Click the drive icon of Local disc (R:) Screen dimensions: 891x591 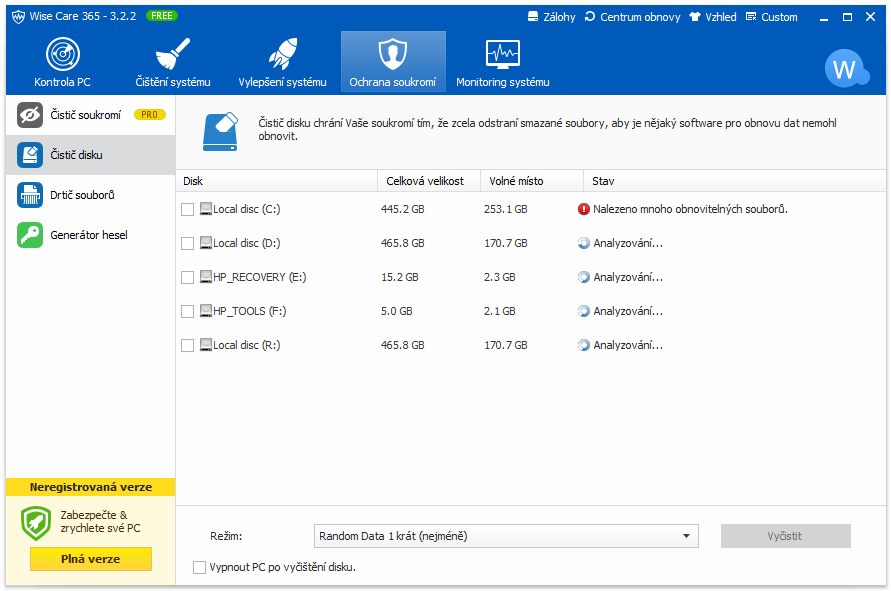[206, 345]
